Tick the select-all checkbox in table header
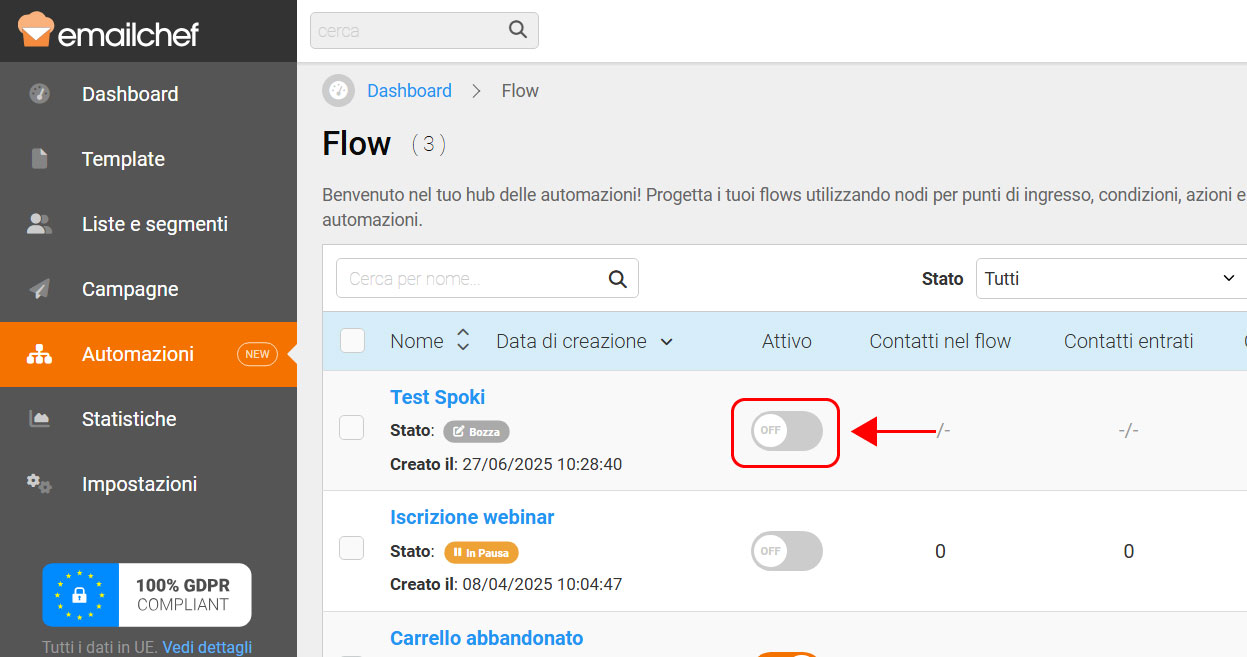Image resolution: width=1247 pixels, height=657 pixels. tap(353, 341)
